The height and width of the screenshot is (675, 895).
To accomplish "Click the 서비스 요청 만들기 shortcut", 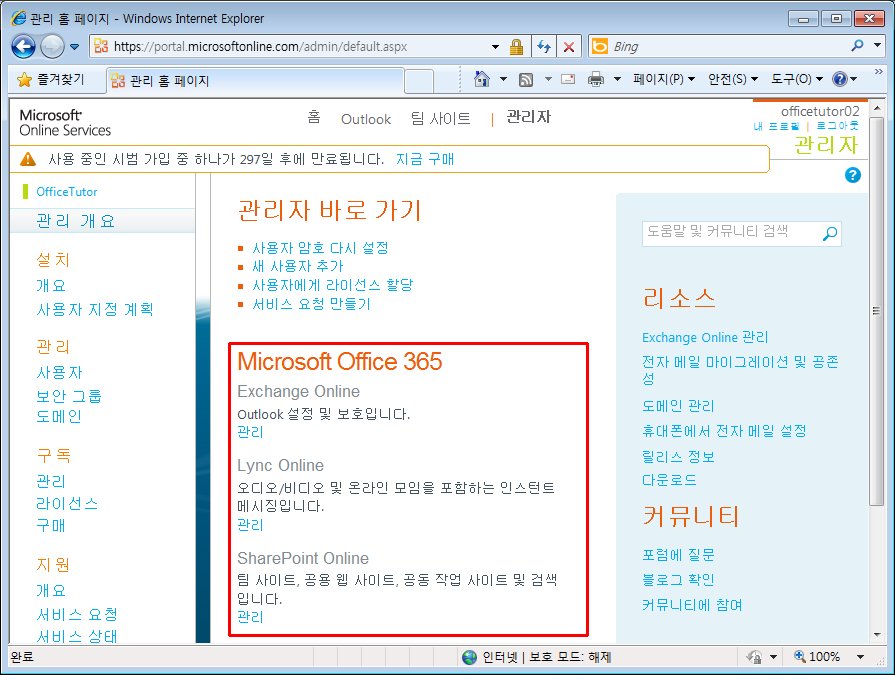I will coord(311,304).
